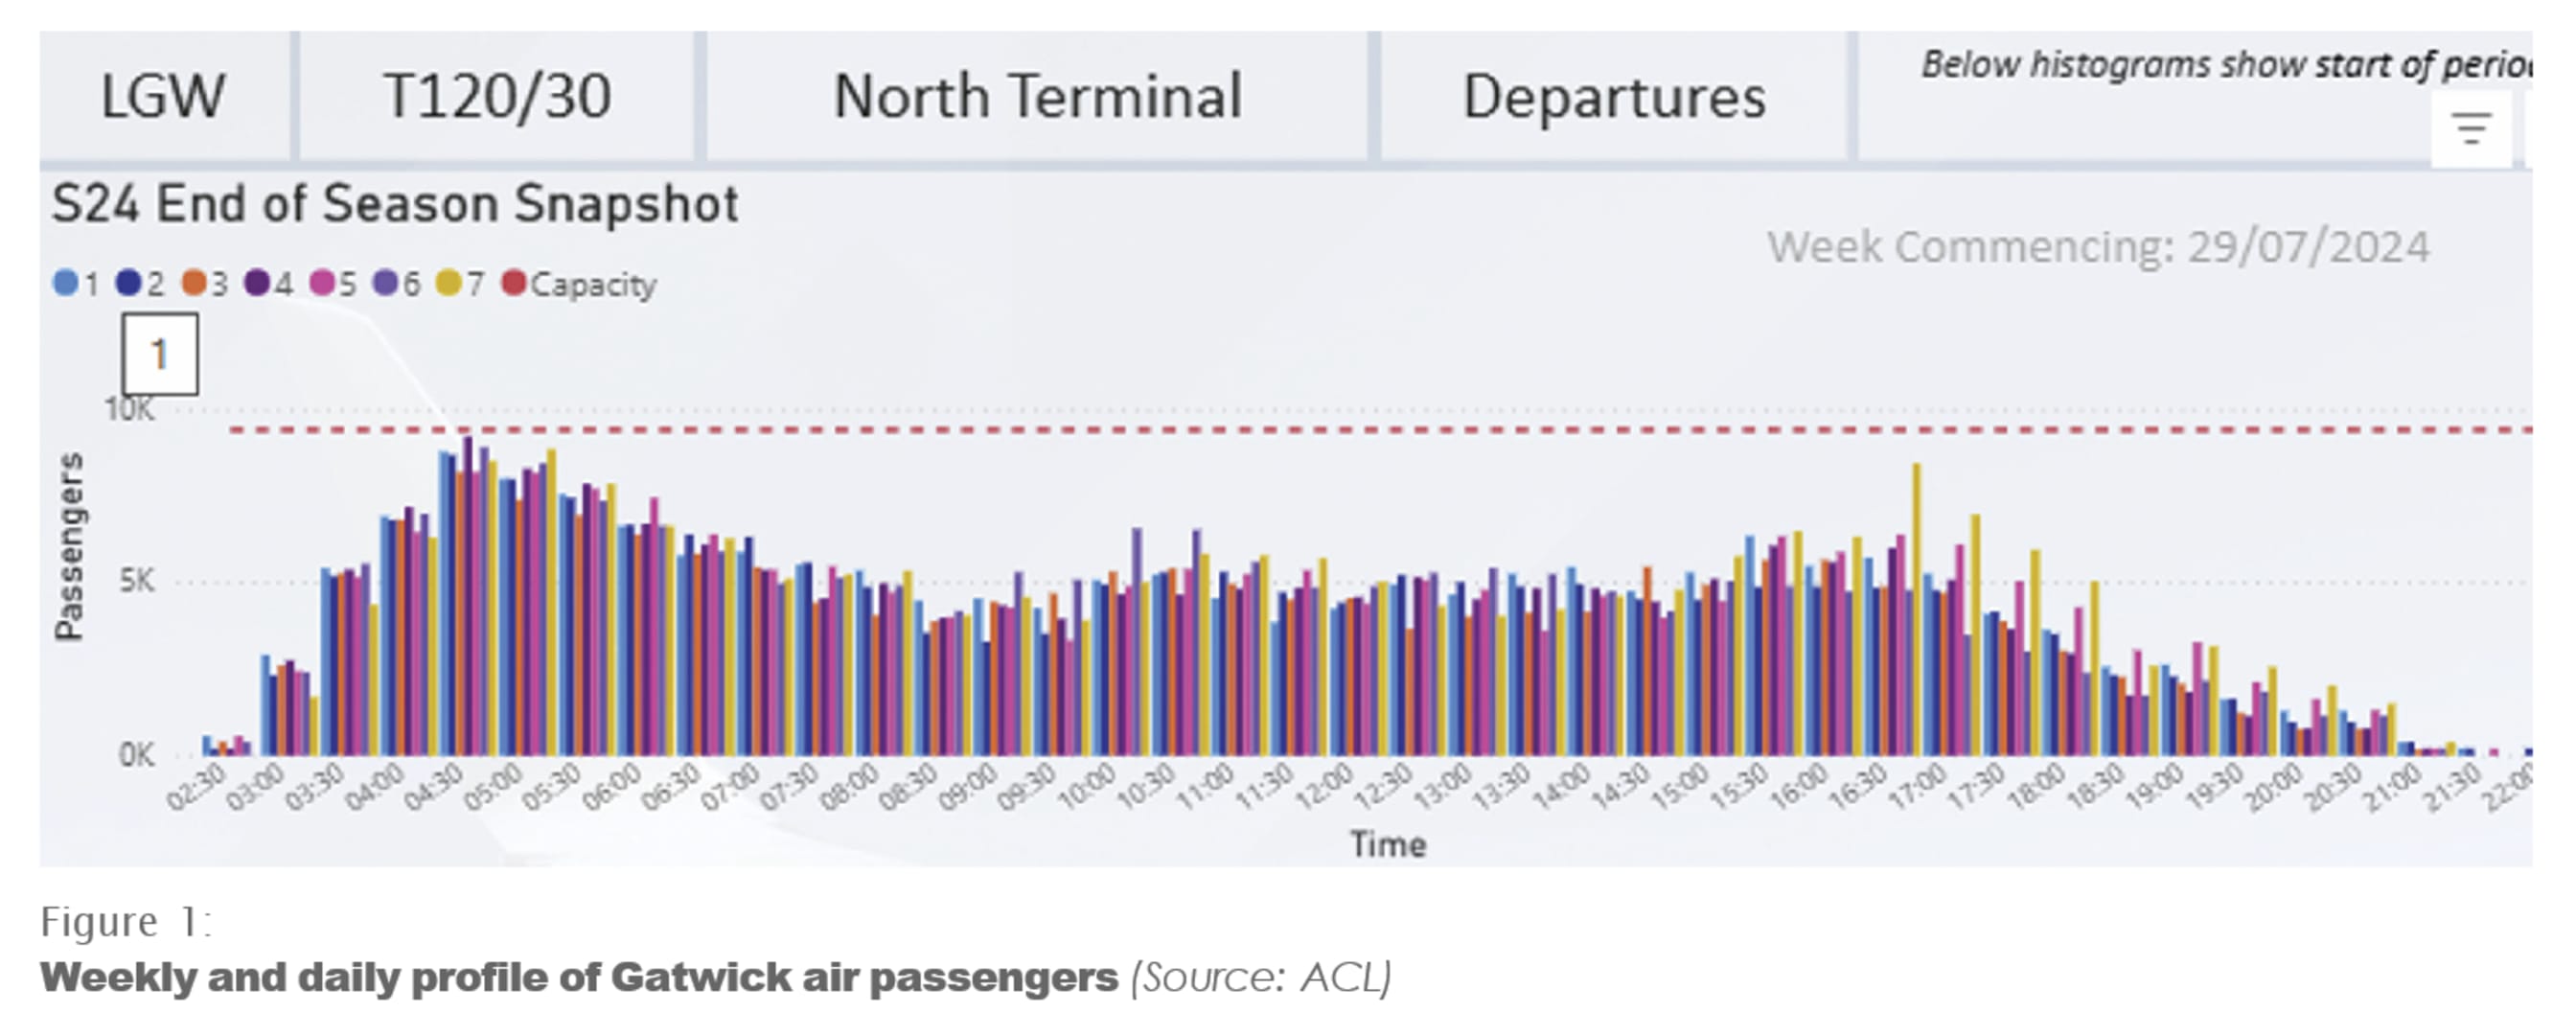2576x1036 pixels.
Task: Click the filter icon in the top-right corner
Action: tap(2471, 130)
